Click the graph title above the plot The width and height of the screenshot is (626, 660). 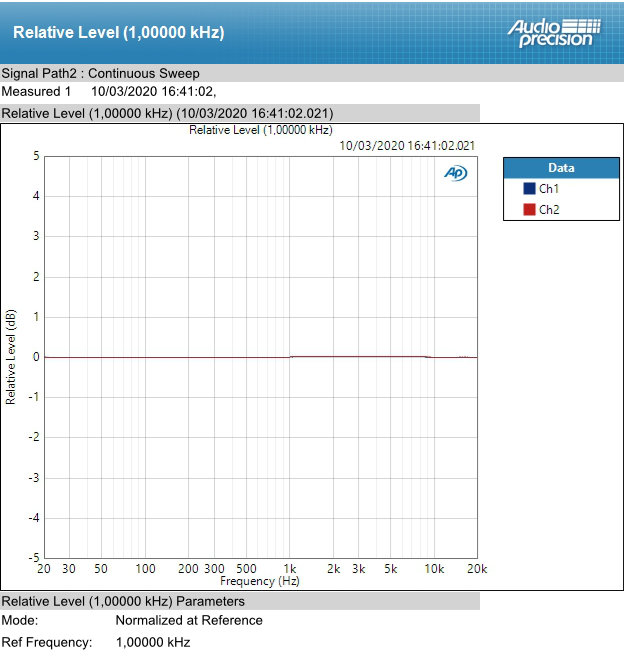(x=261, y=130)
